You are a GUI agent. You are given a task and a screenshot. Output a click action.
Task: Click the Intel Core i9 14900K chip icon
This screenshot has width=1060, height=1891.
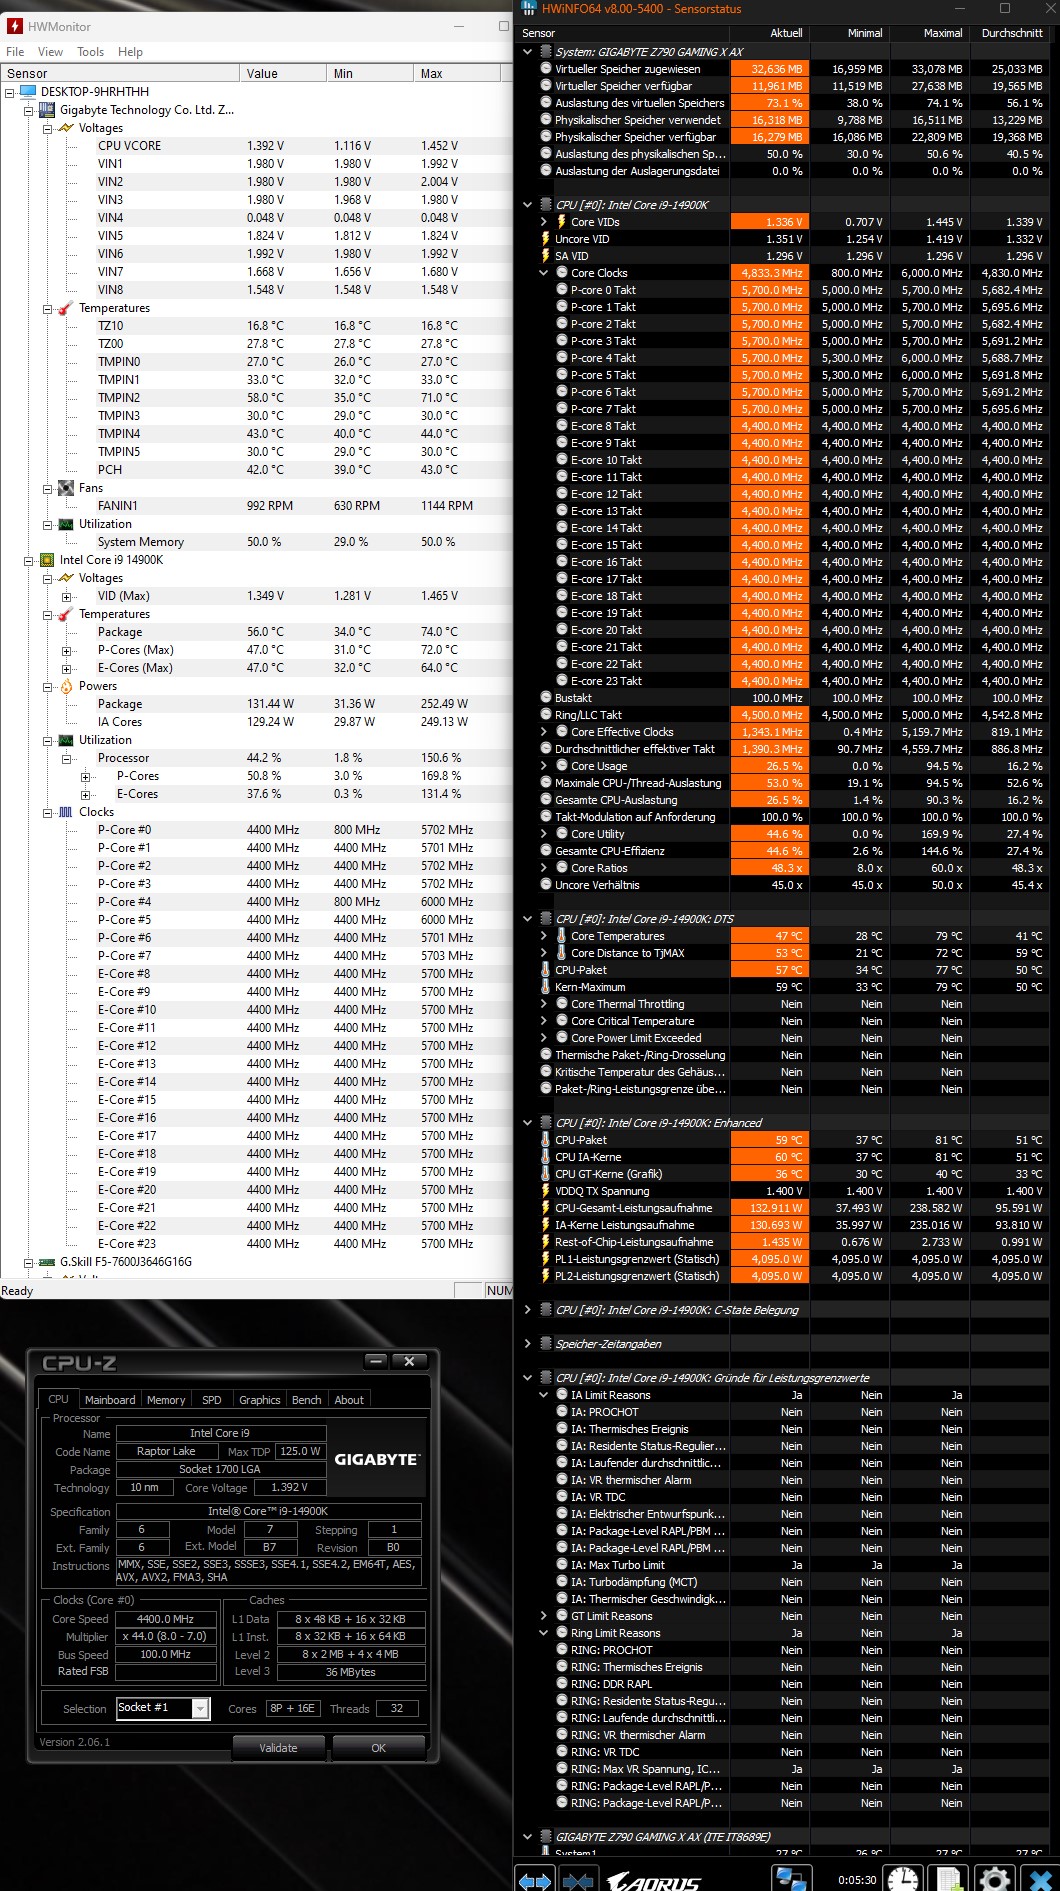tap(47, 560)
